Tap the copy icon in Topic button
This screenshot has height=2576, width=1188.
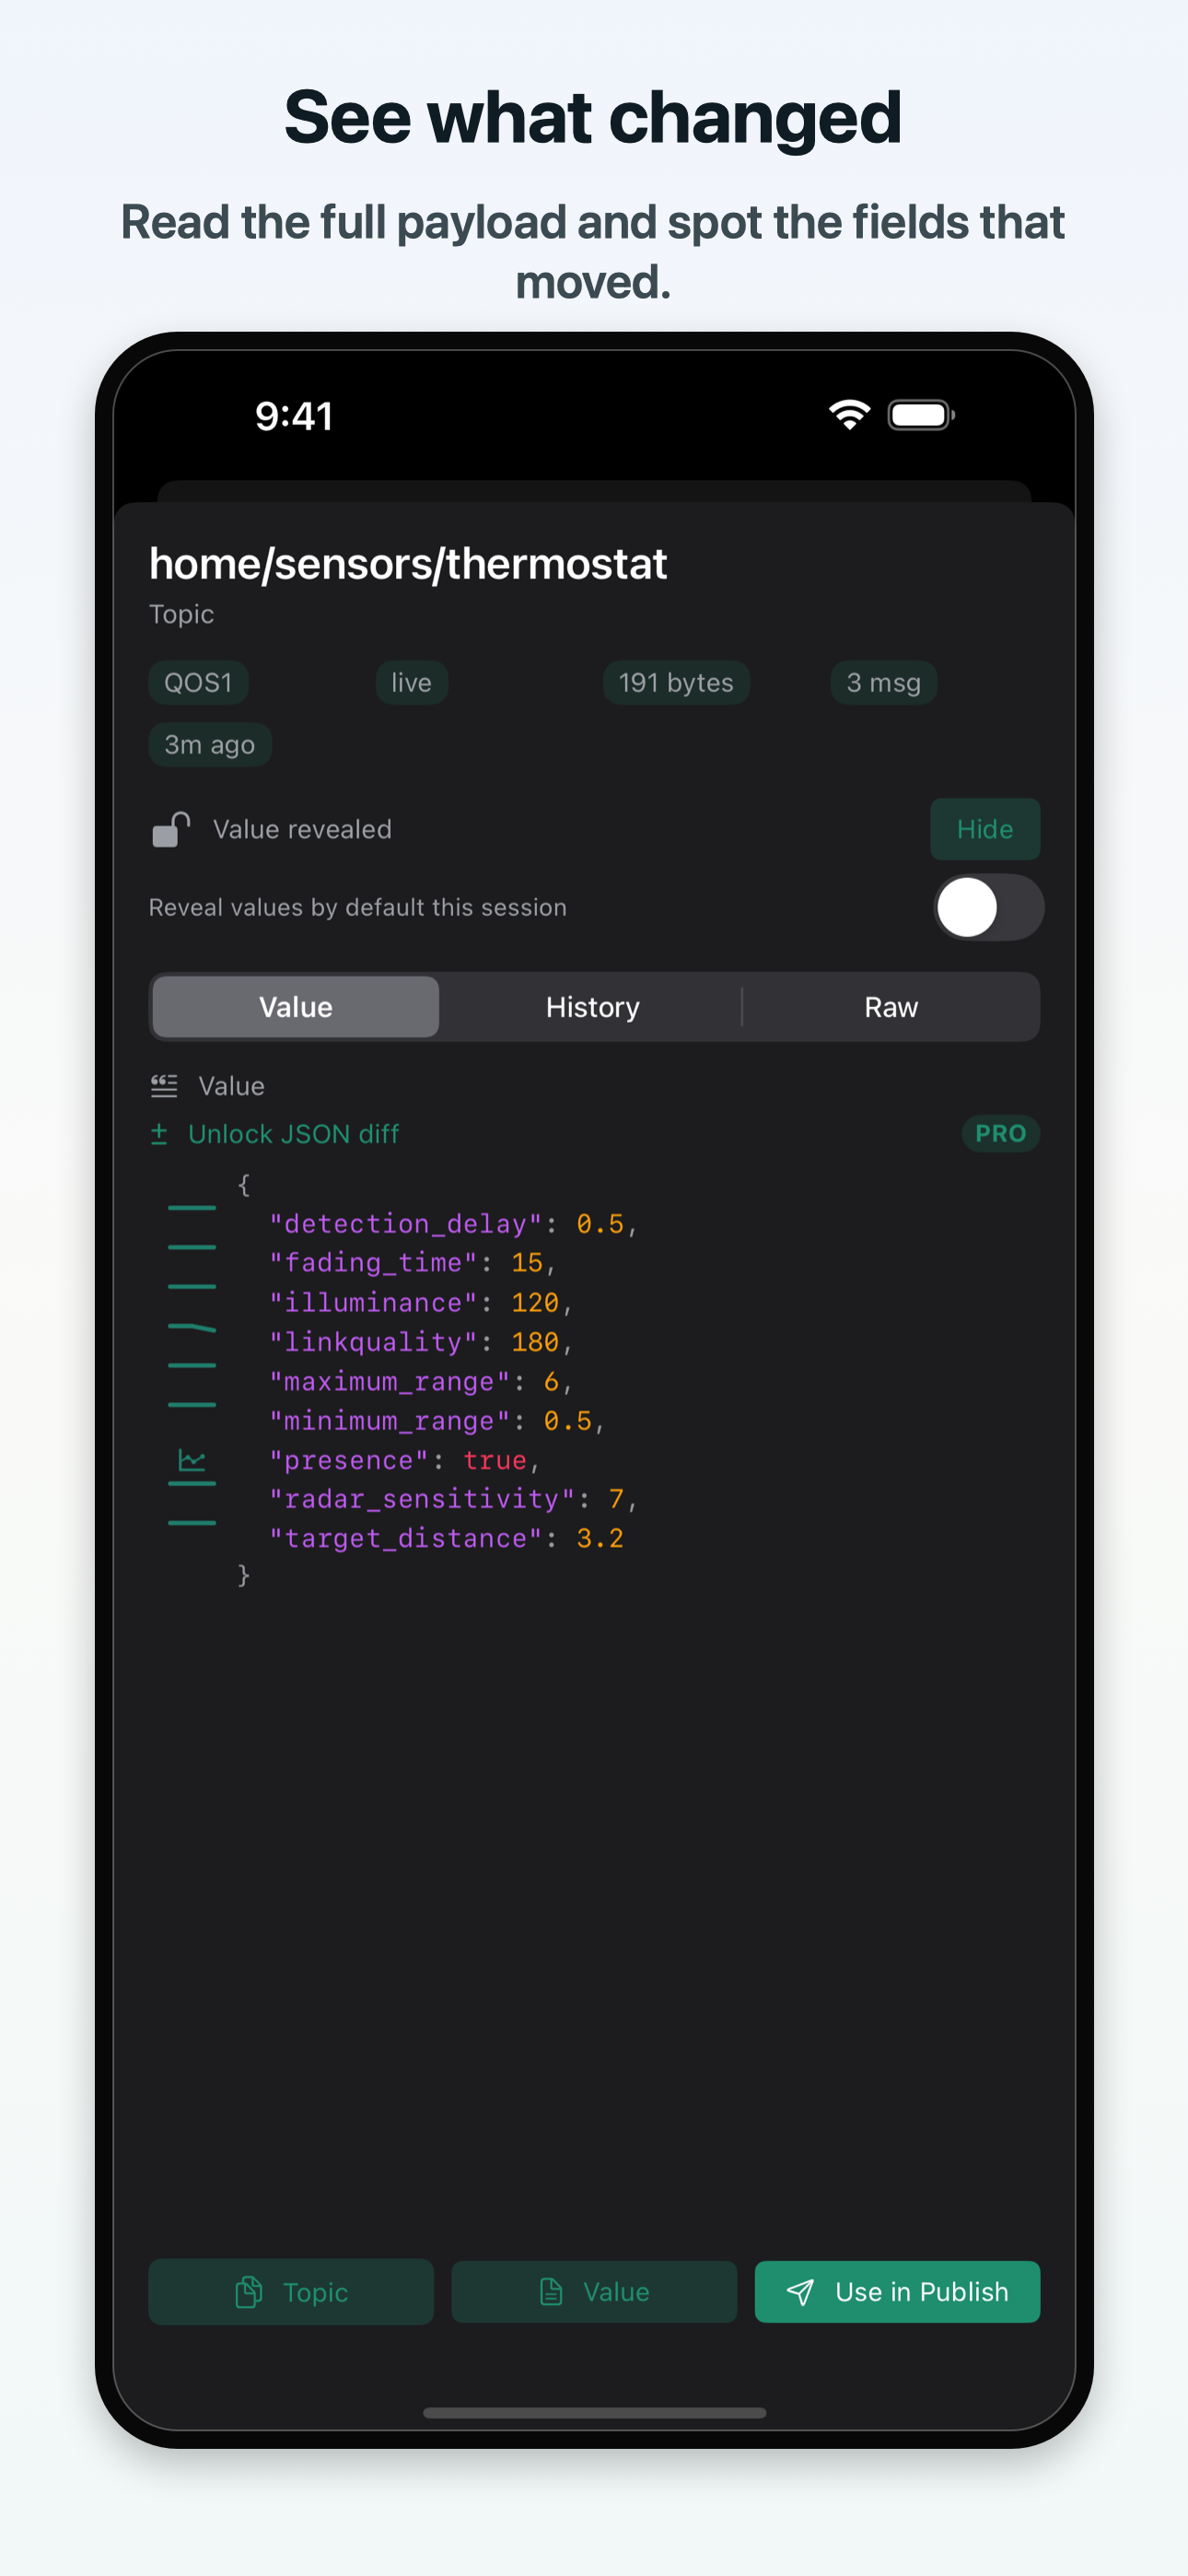pos(248,2291)
